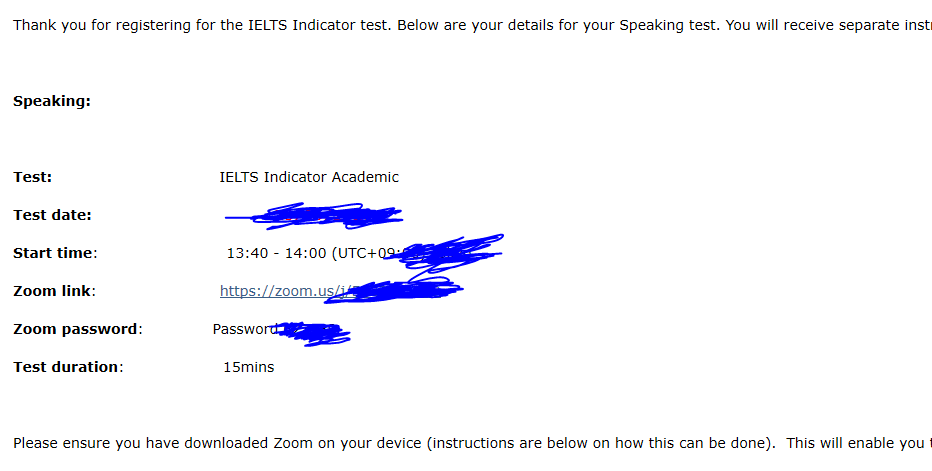Click the "Test duration:" label

coord(68,367)
